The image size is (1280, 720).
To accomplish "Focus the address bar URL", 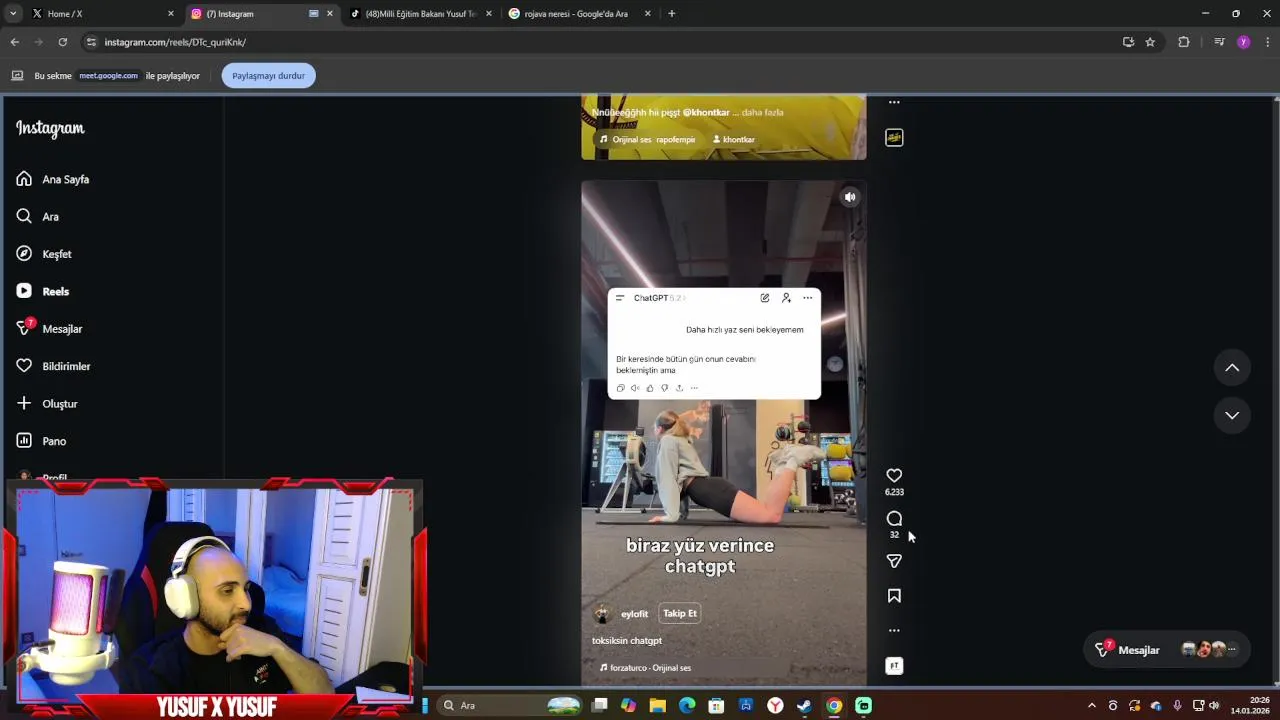I will [x=175, y=42].
